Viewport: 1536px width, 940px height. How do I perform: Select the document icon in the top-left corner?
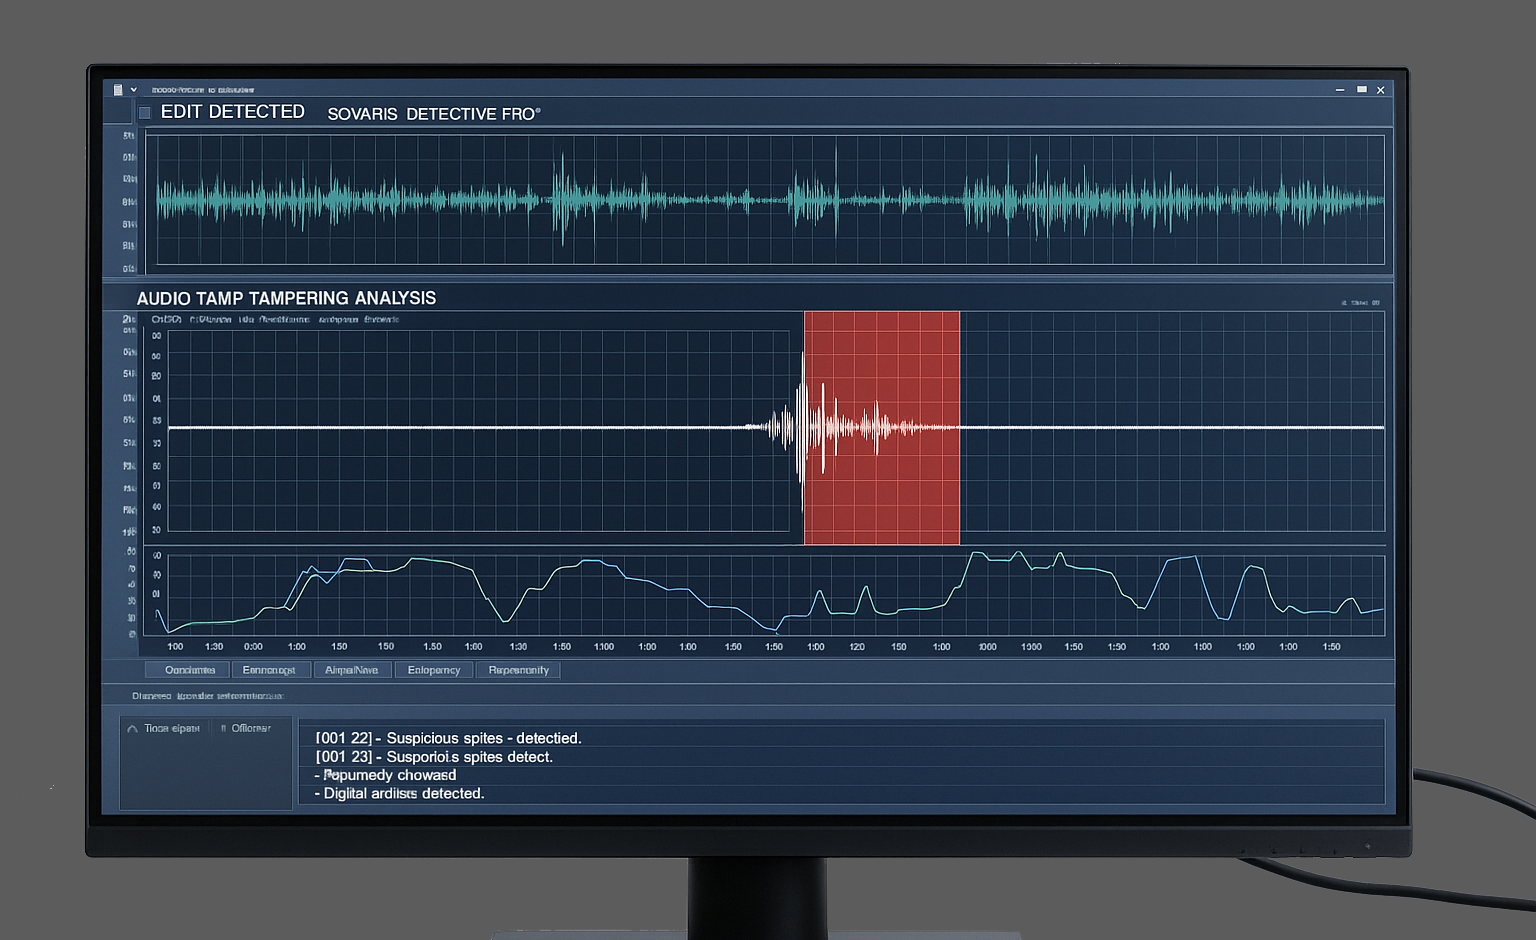coord(118,89)
